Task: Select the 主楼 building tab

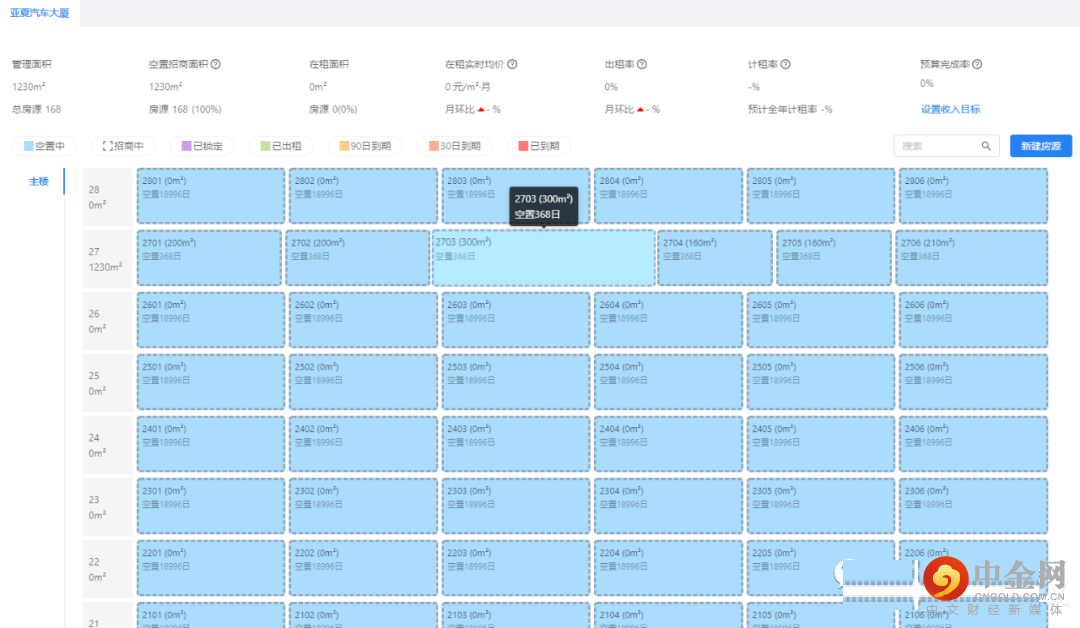Action: (x=39, y=182)
